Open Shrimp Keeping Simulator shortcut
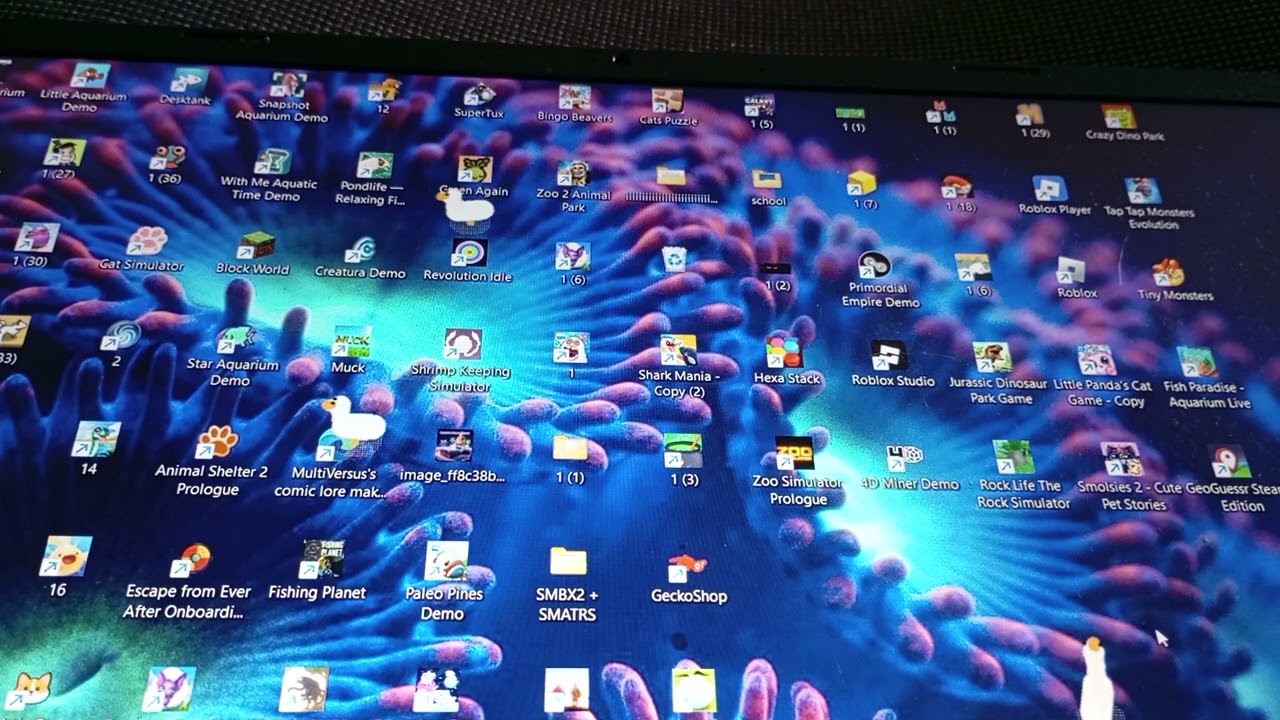This screenshot has width=1280, height=720. pos(462,345)
